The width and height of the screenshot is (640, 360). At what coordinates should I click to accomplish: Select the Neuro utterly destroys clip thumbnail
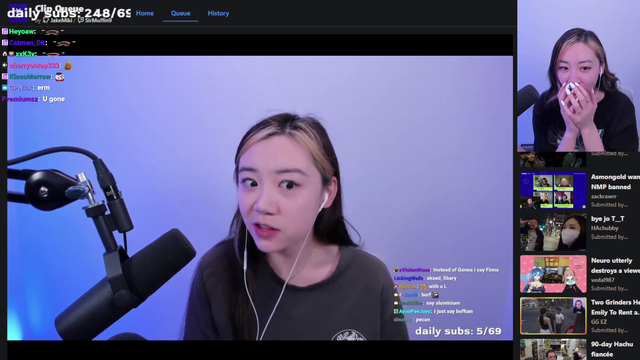[553, 274]
